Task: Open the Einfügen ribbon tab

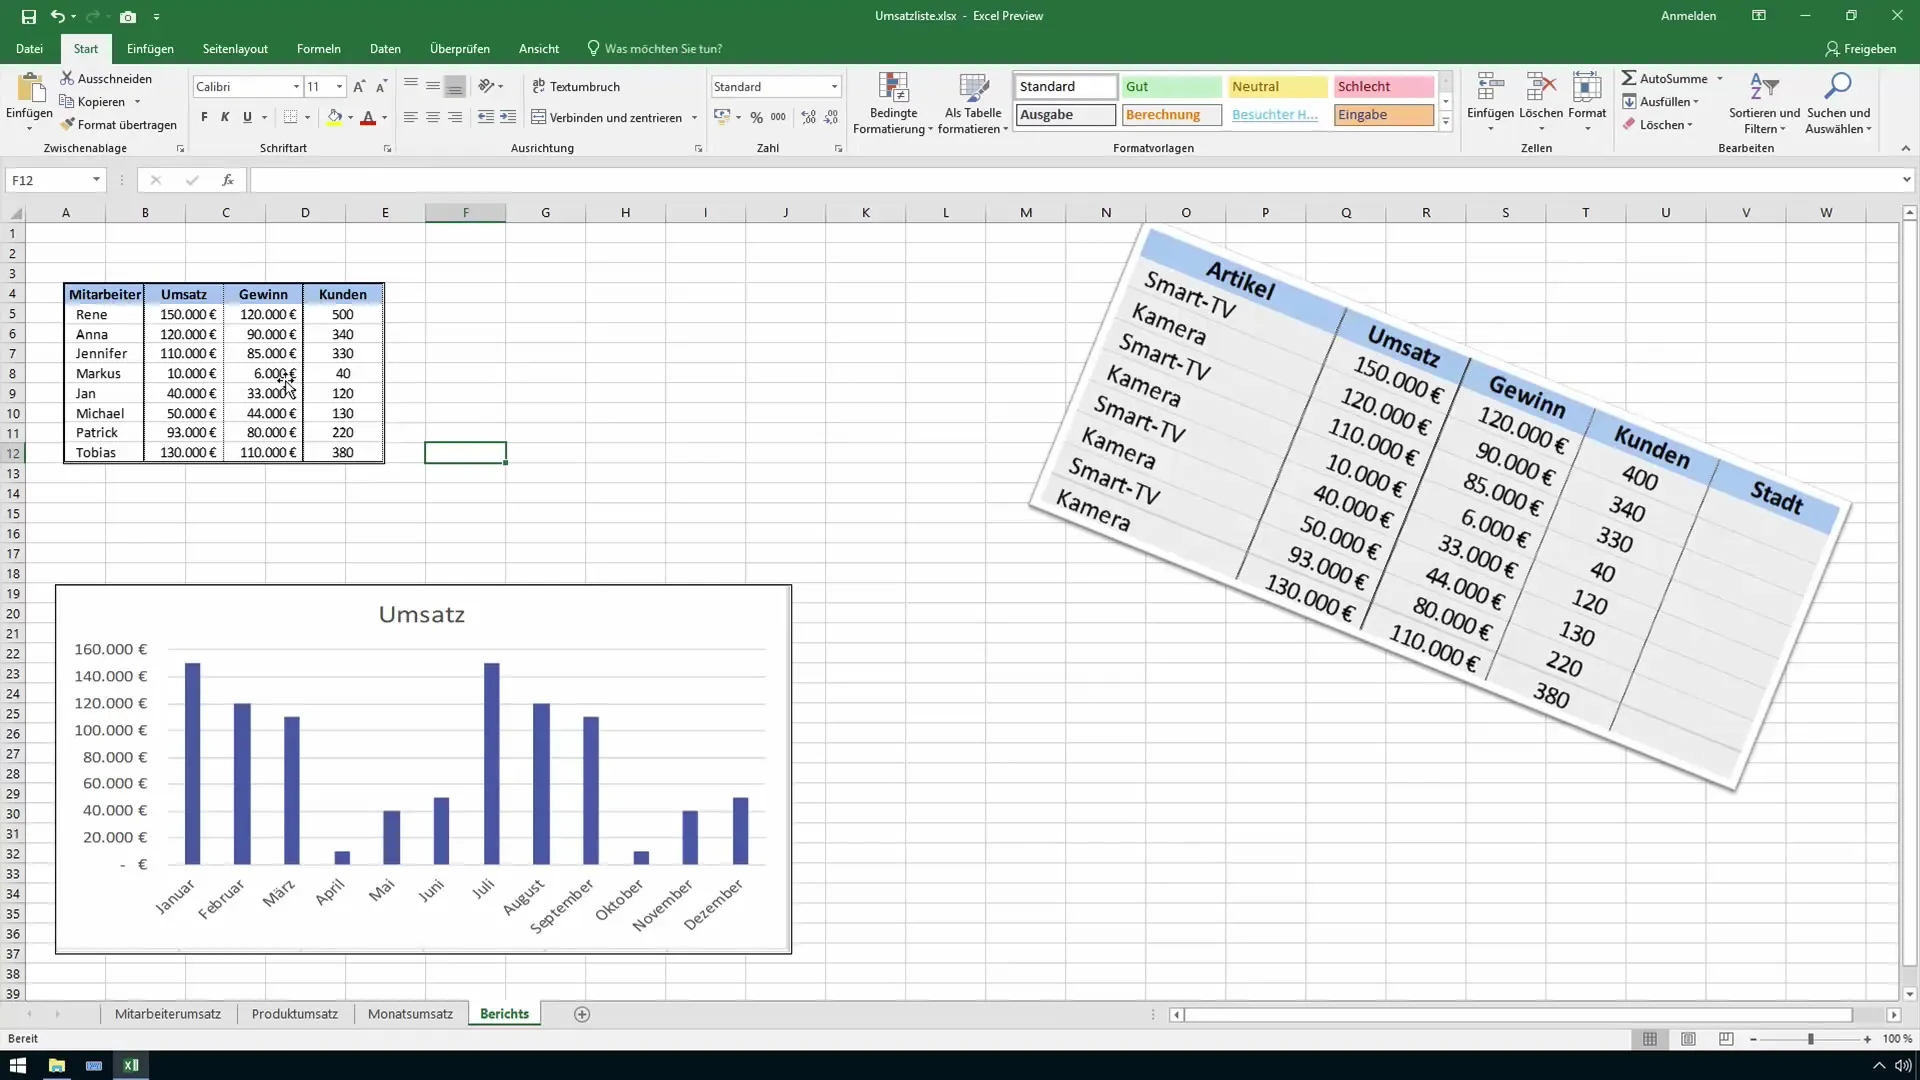Action: pyautogui.click(x=150, y=48)
